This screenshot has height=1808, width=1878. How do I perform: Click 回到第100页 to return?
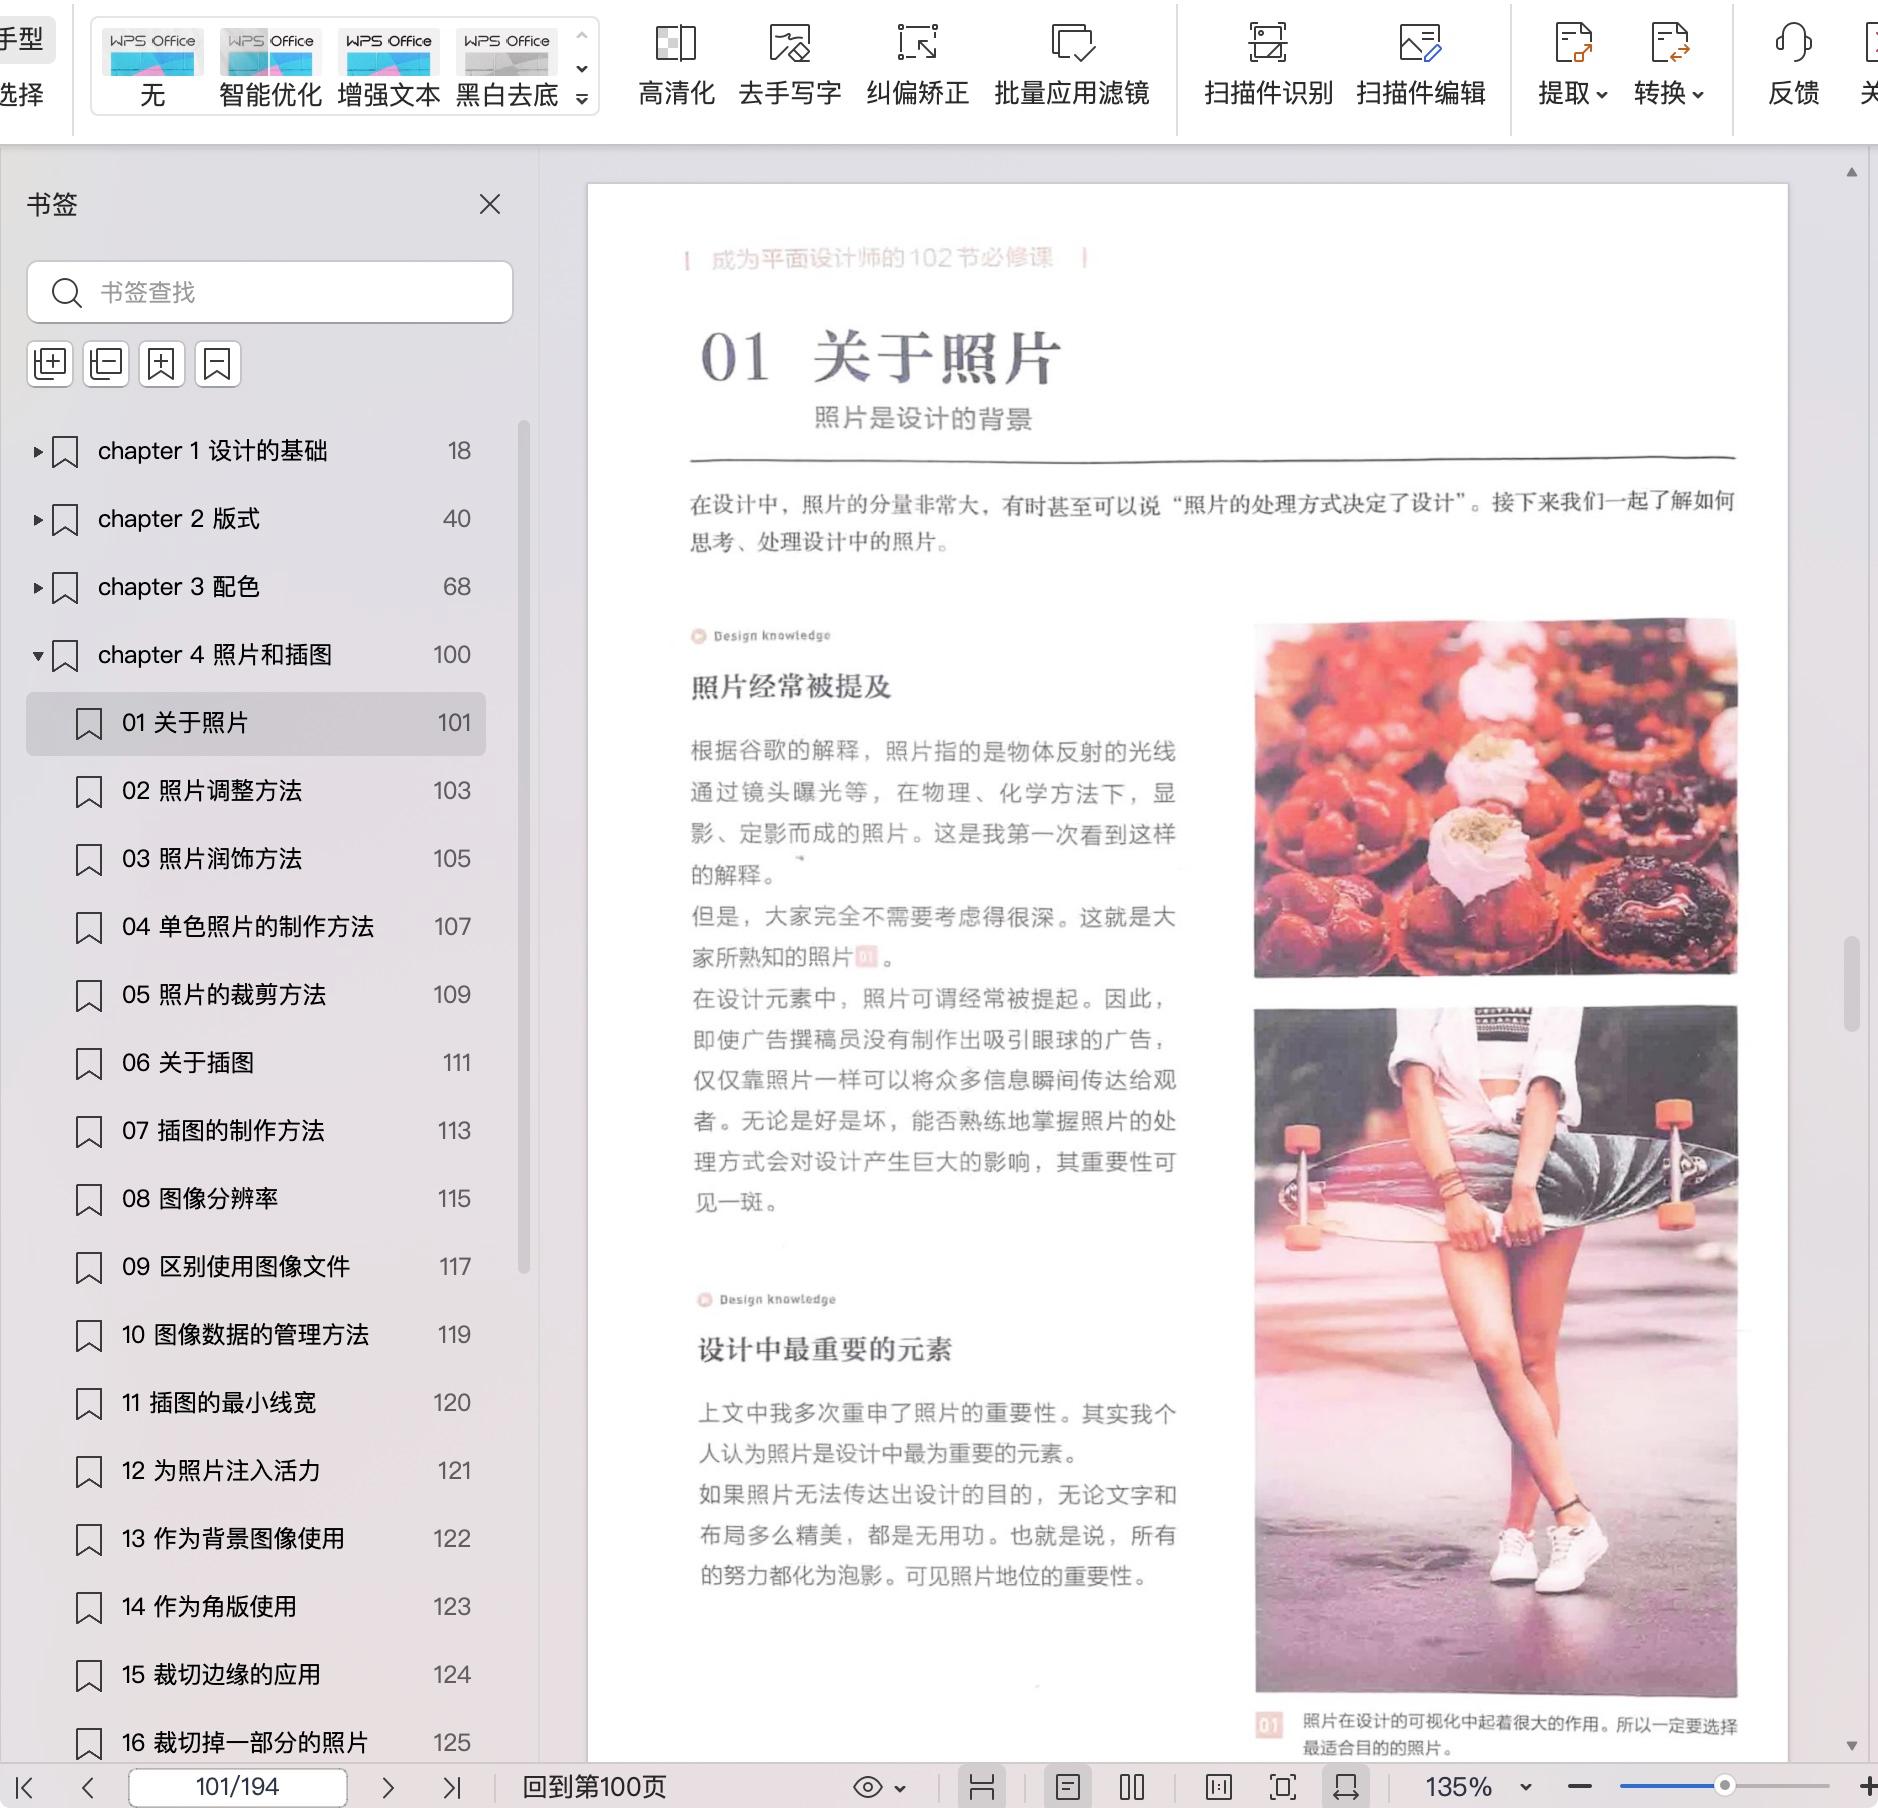(x=594, y=1787)
